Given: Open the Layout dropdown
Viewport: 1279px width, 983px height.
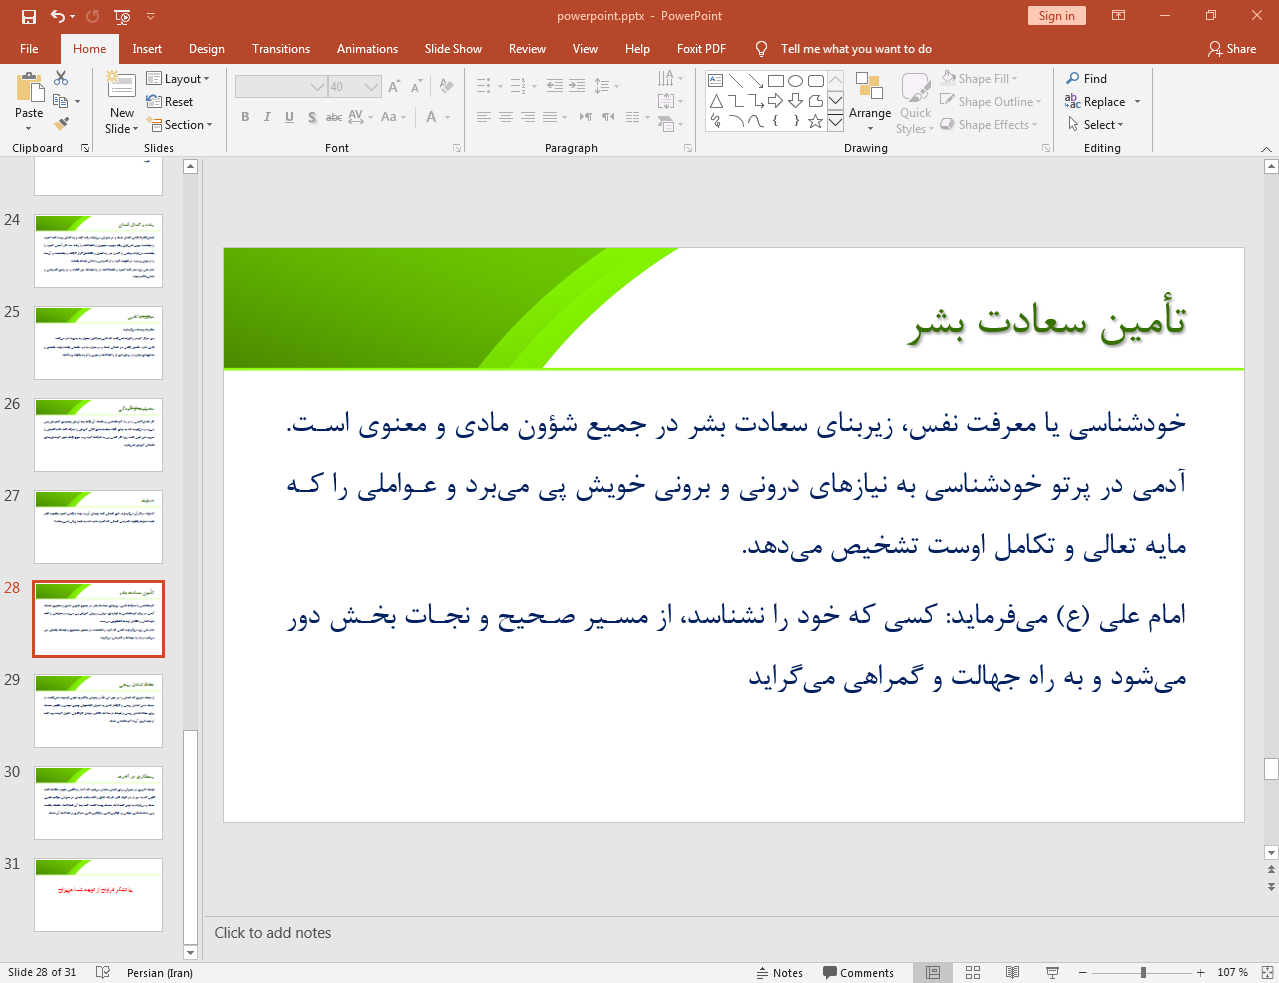Looking at the screenshot, I should [178, 78].
